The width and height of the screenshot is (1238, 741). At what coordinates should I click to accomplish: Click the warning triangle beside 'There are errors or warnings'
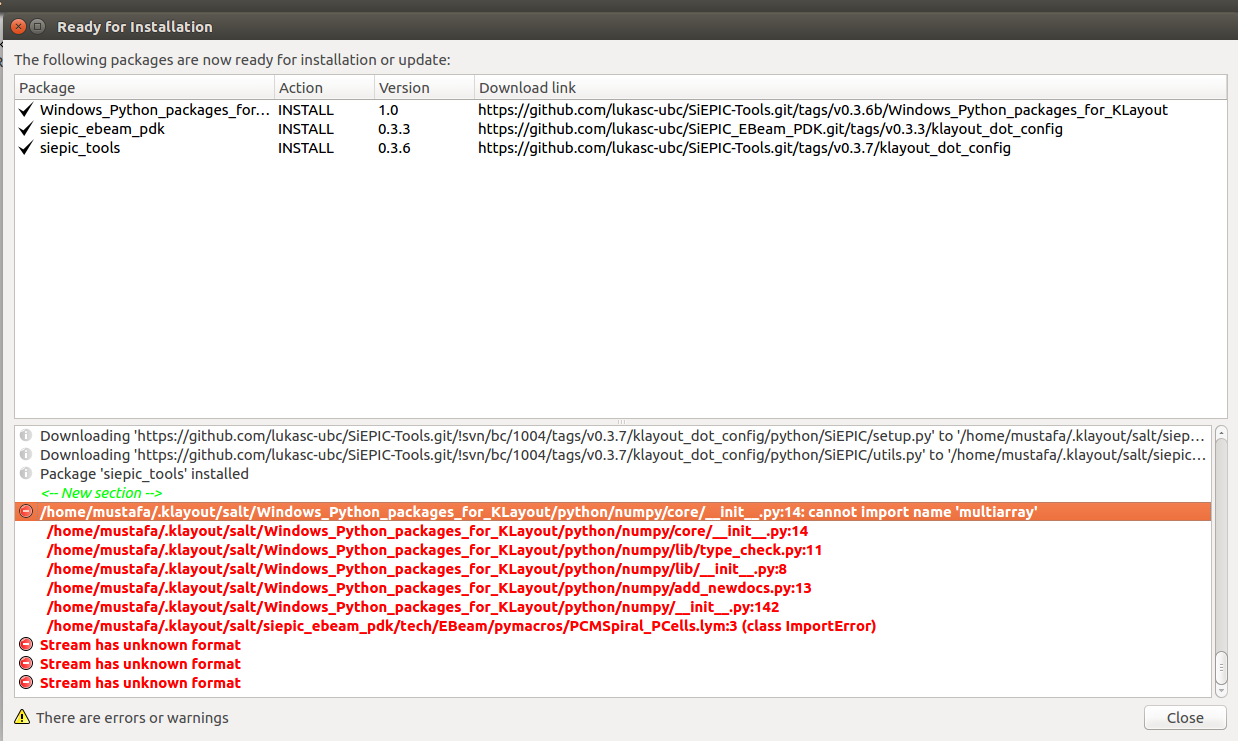[21, 717]
